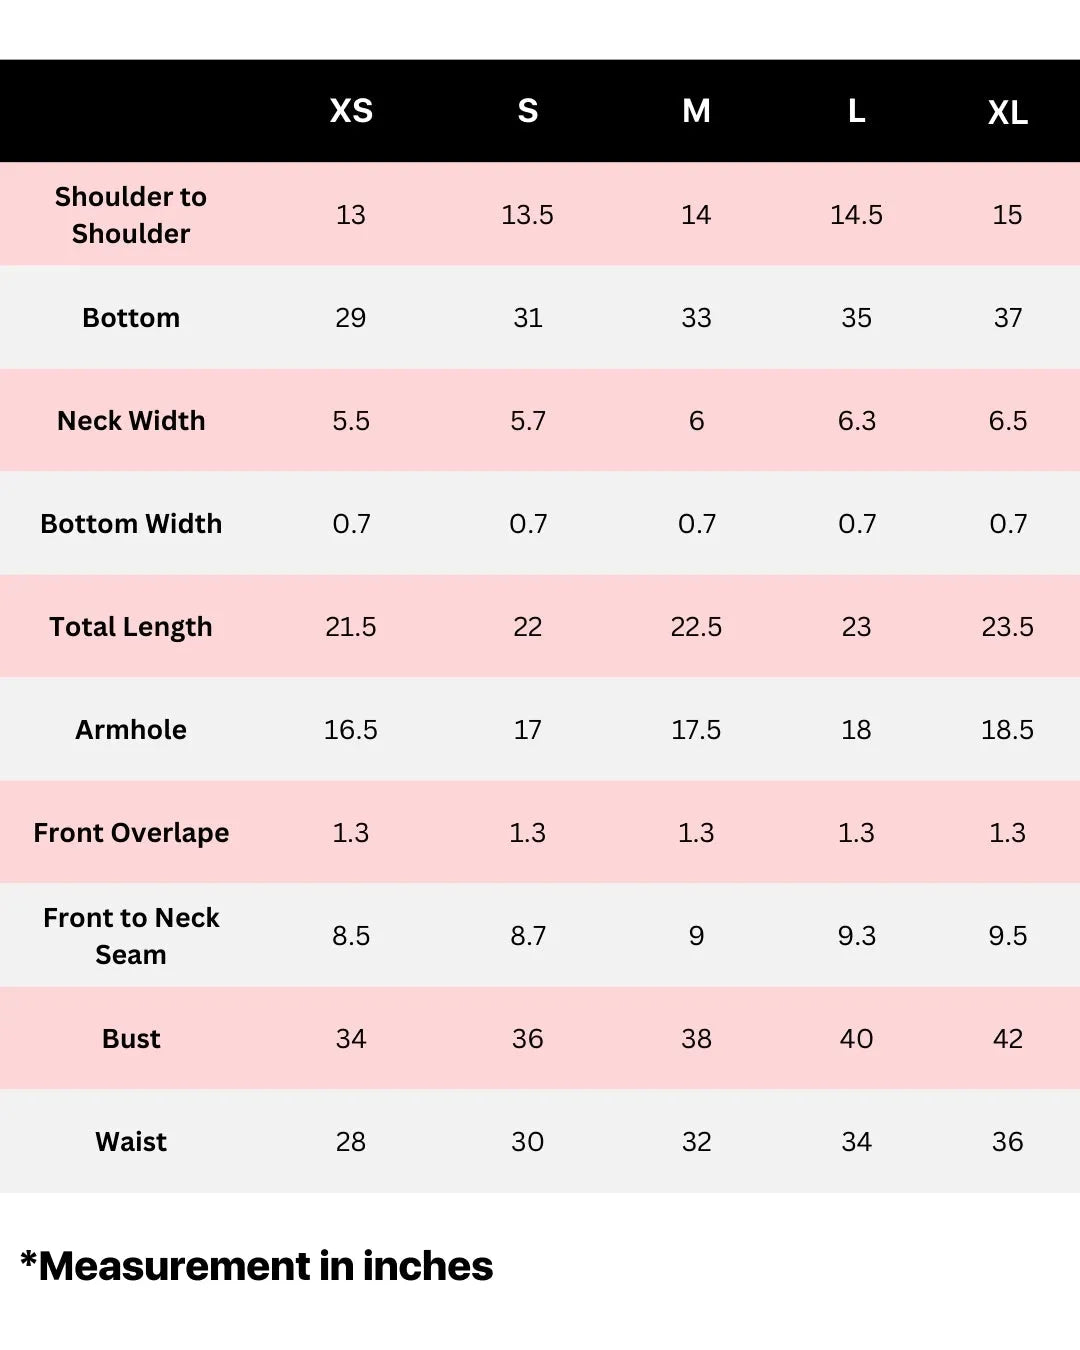Click the Measurement in inches note
The height and width of the screenshot is (1350, 1080).
click(257, 1266)
